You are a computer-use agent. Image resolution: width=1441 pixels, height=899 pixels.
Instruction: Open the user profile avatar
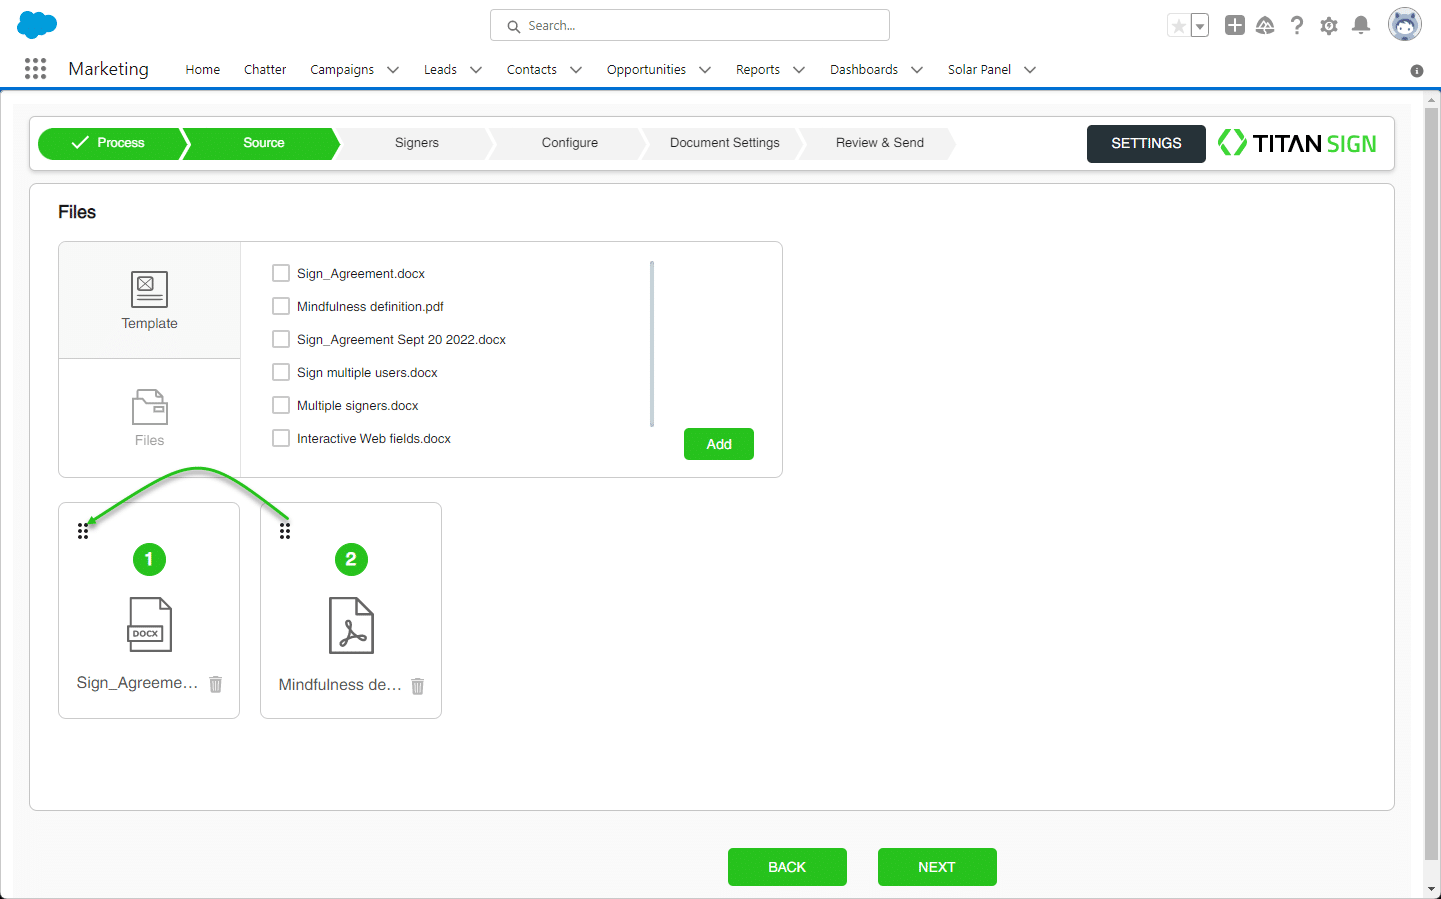pos(1405,25)
